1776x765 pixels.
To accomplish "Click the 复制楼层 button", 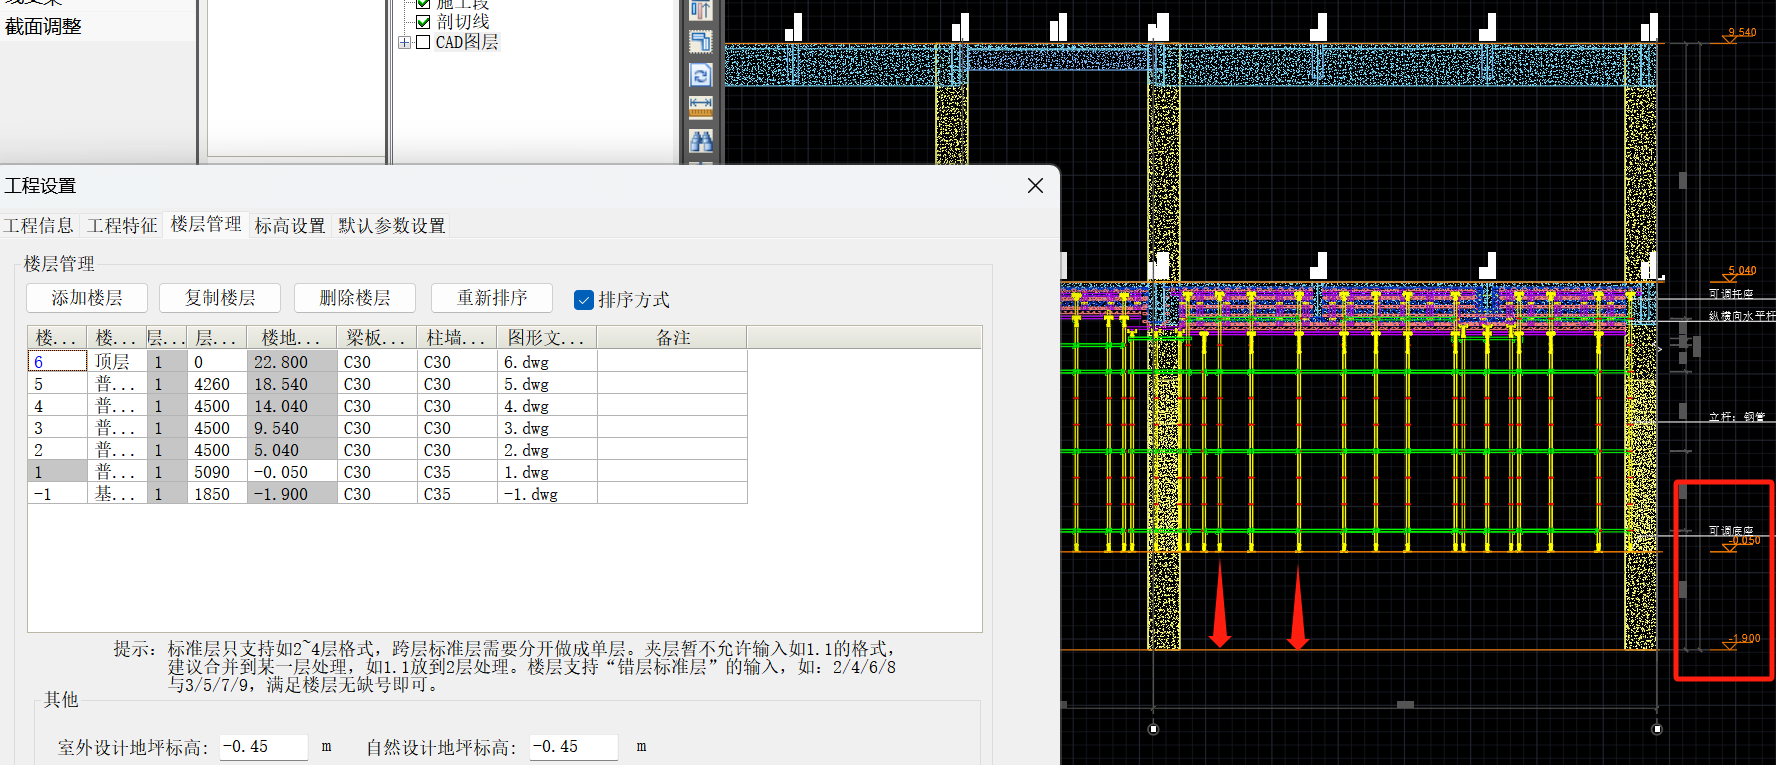I will pos(220,298).
